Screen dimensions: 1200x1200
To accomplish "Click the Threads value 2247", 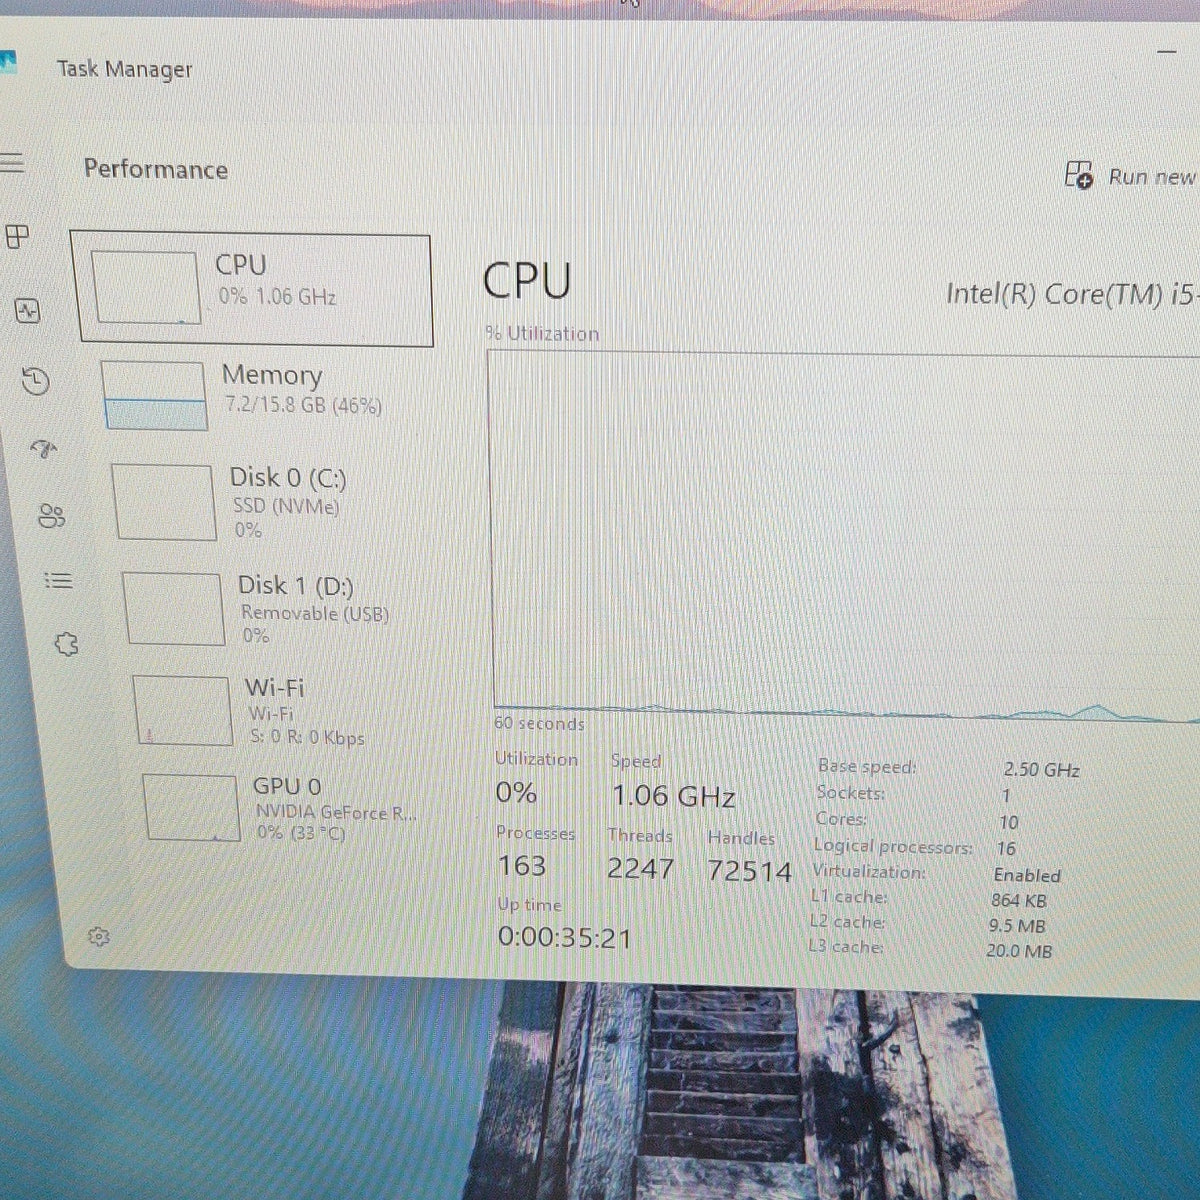I will tap(640, 868).
